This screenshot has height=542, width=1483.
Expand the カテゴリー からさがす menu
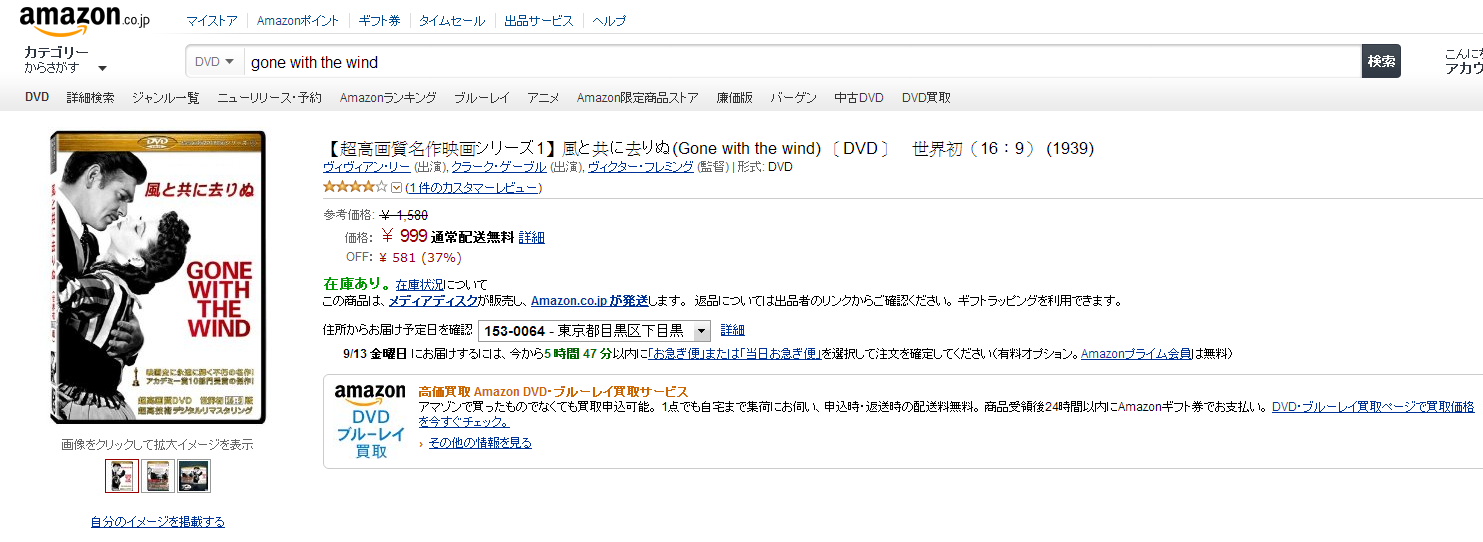65,60
